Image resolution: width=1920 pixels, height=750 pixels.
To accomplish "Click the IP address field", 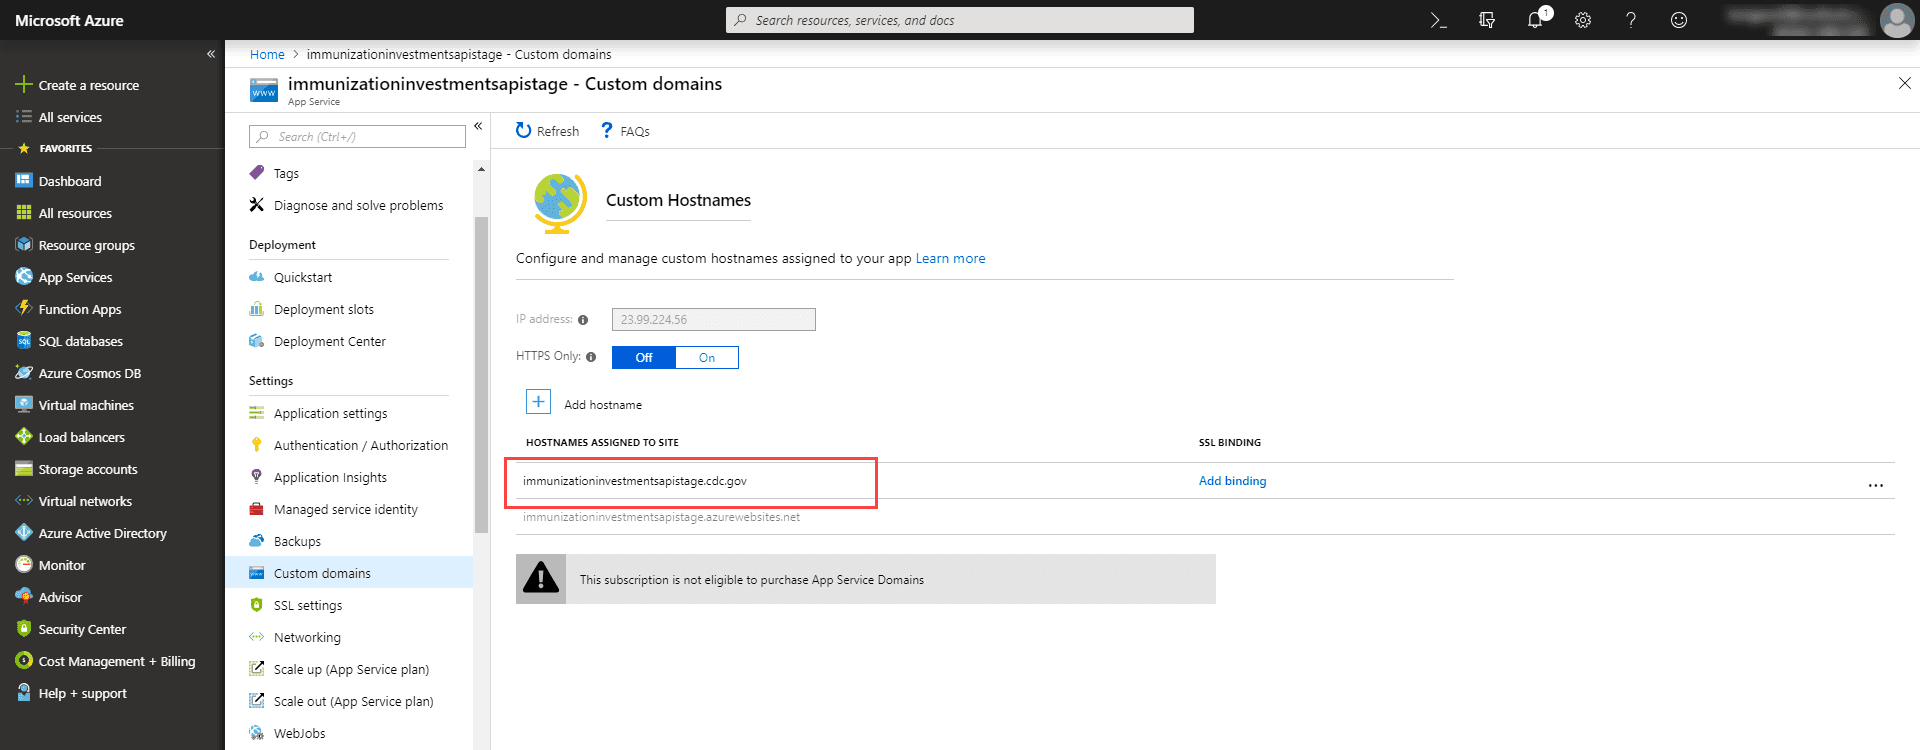I will coord(714,320).
